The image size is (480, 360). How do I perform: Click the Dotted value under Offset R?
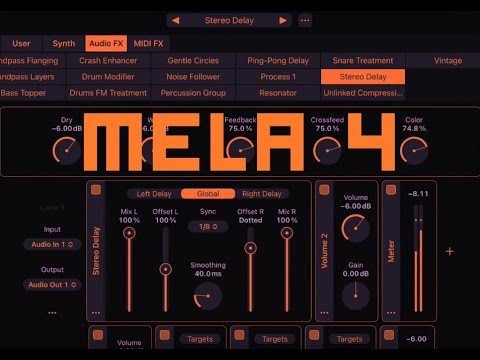click(x=250, y=220)
